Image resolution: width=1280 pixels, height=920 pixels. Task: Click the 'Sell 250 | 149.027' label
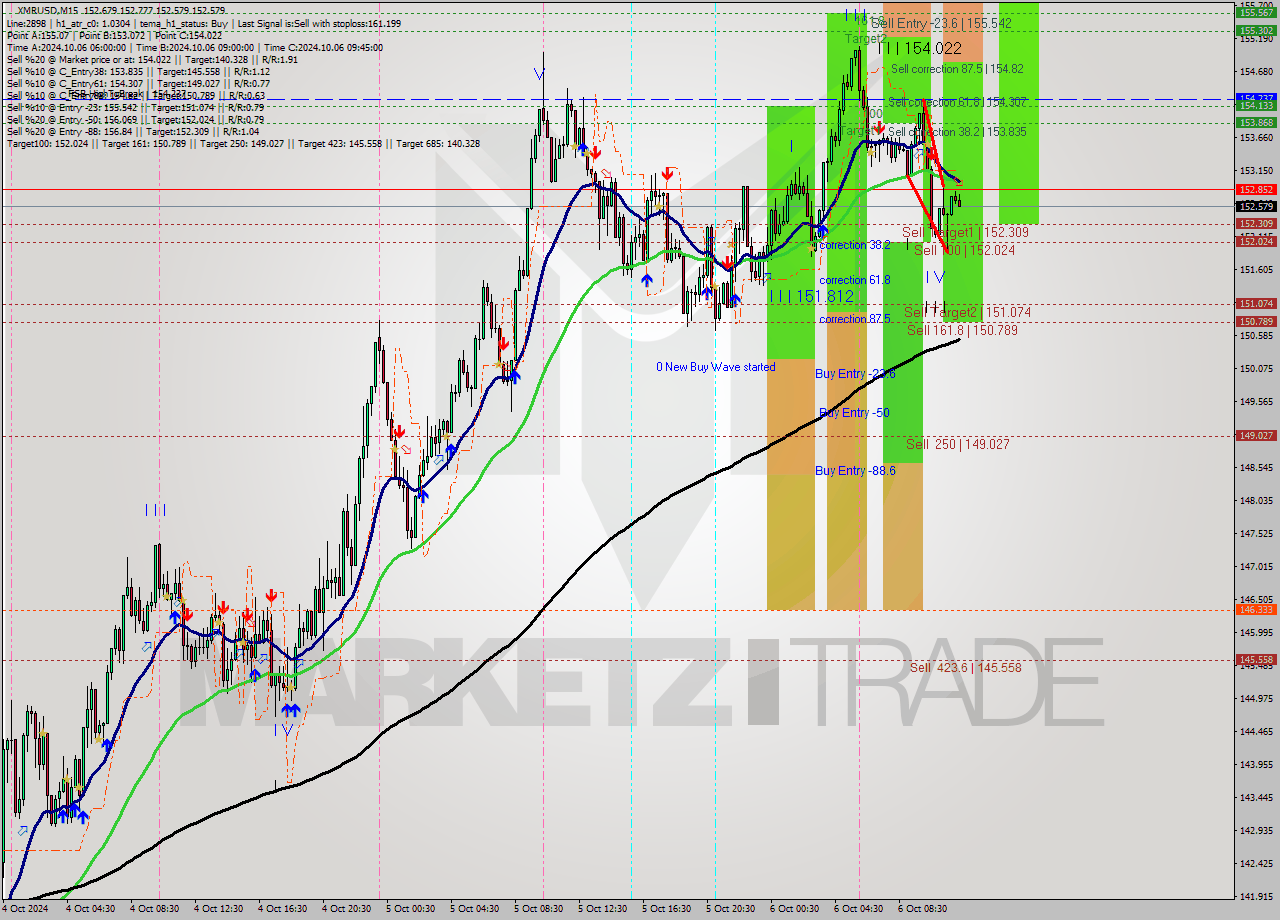[x=957, y=444]
